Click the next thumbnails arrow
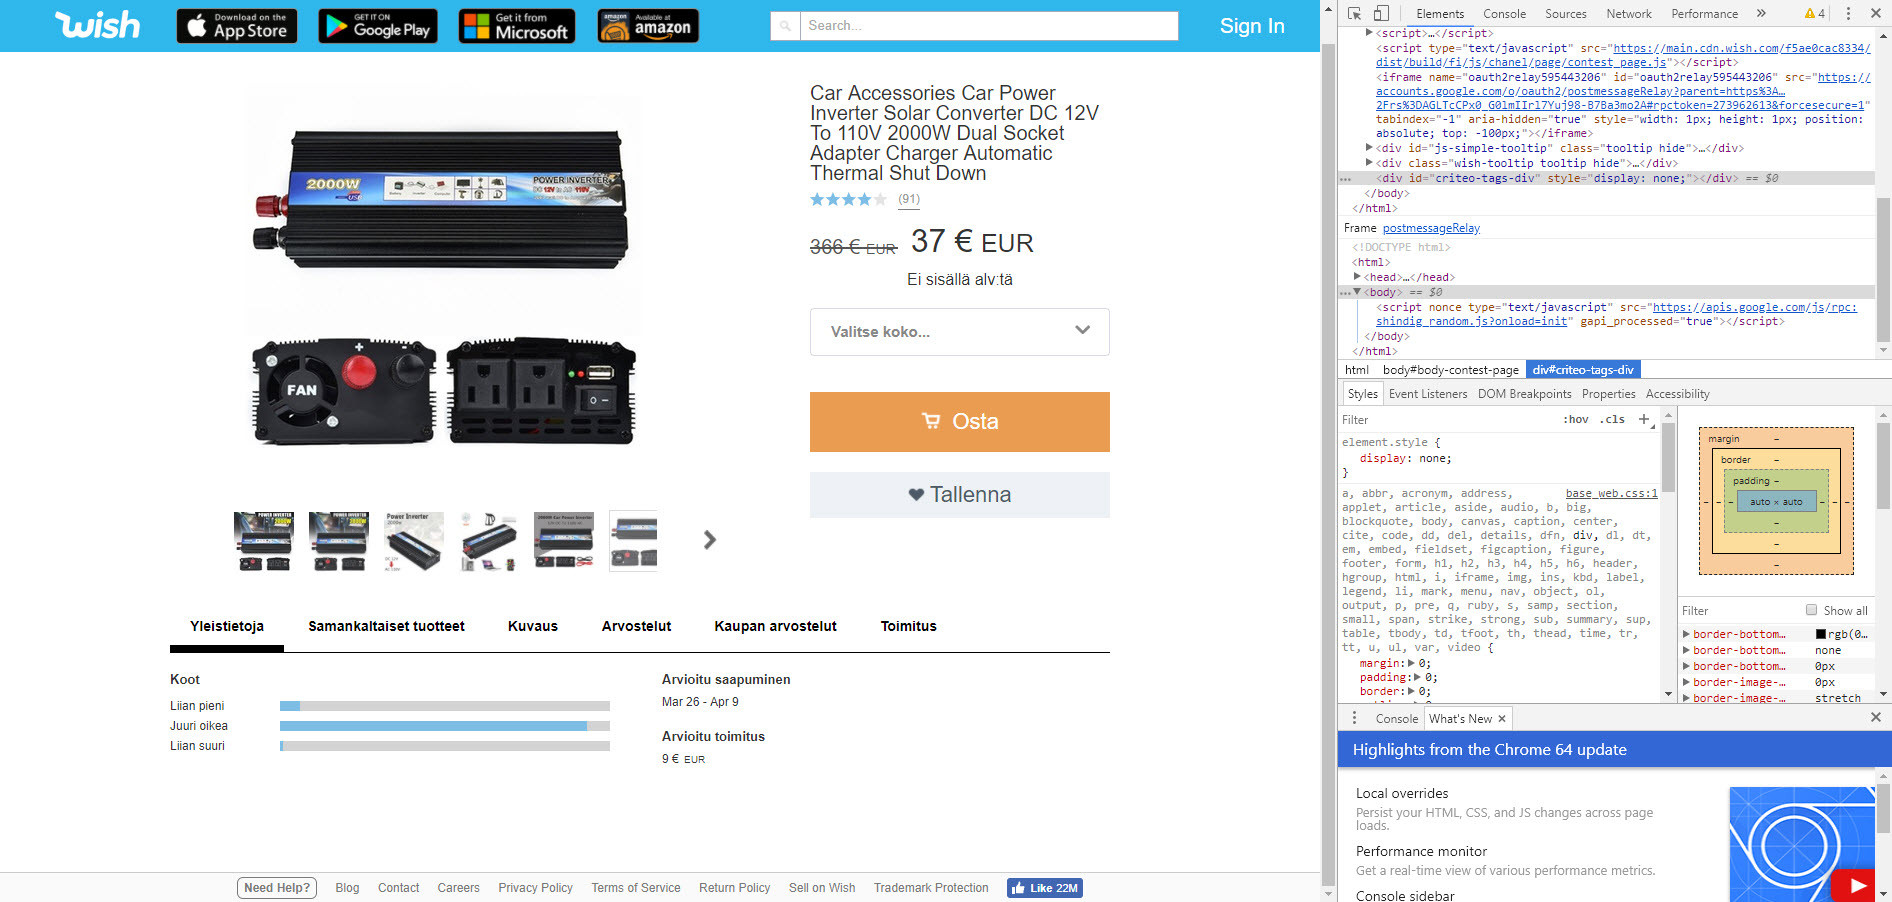The image size is (1892, 902). [709, 540]
